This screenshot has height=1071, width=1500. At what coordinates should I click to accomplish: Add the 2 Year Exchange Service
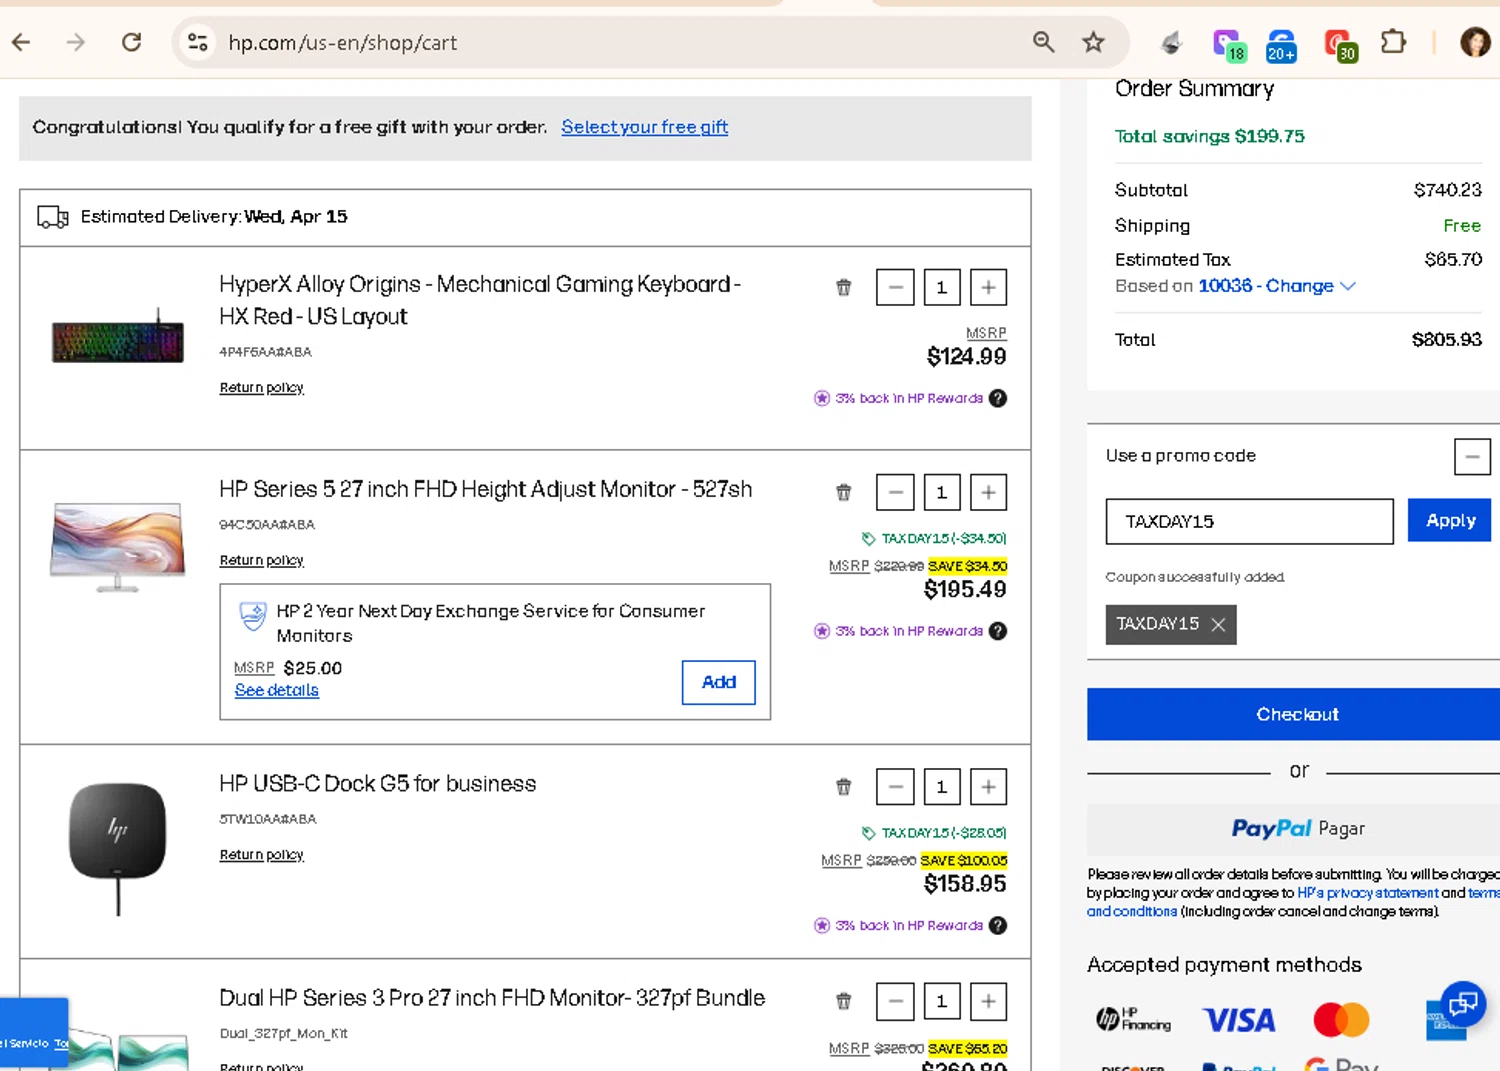pyautogui.click(x=718, y=682)
